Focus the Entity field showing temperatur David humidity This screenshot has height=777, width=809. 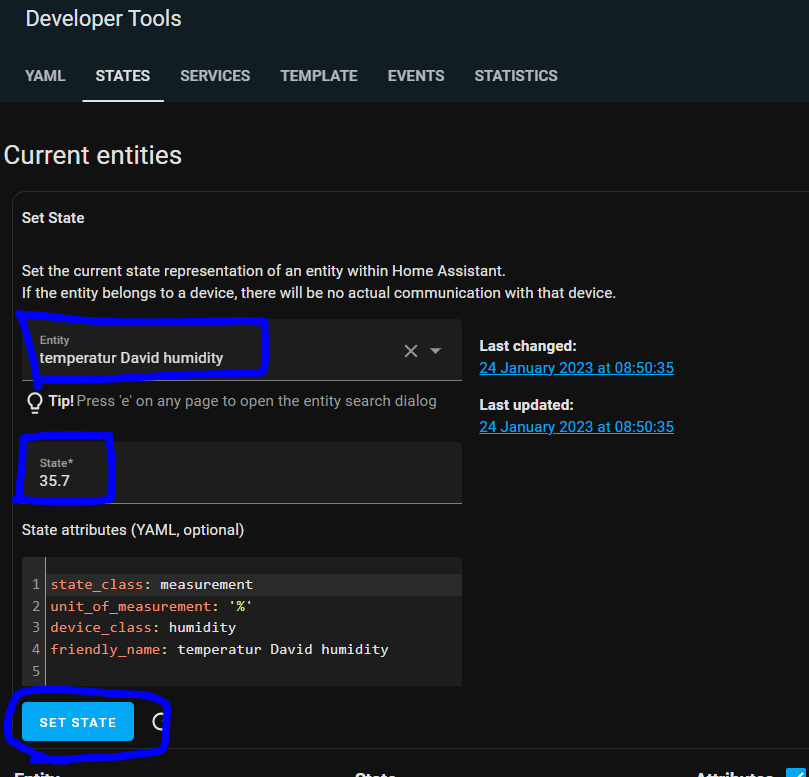click(200, 357)
